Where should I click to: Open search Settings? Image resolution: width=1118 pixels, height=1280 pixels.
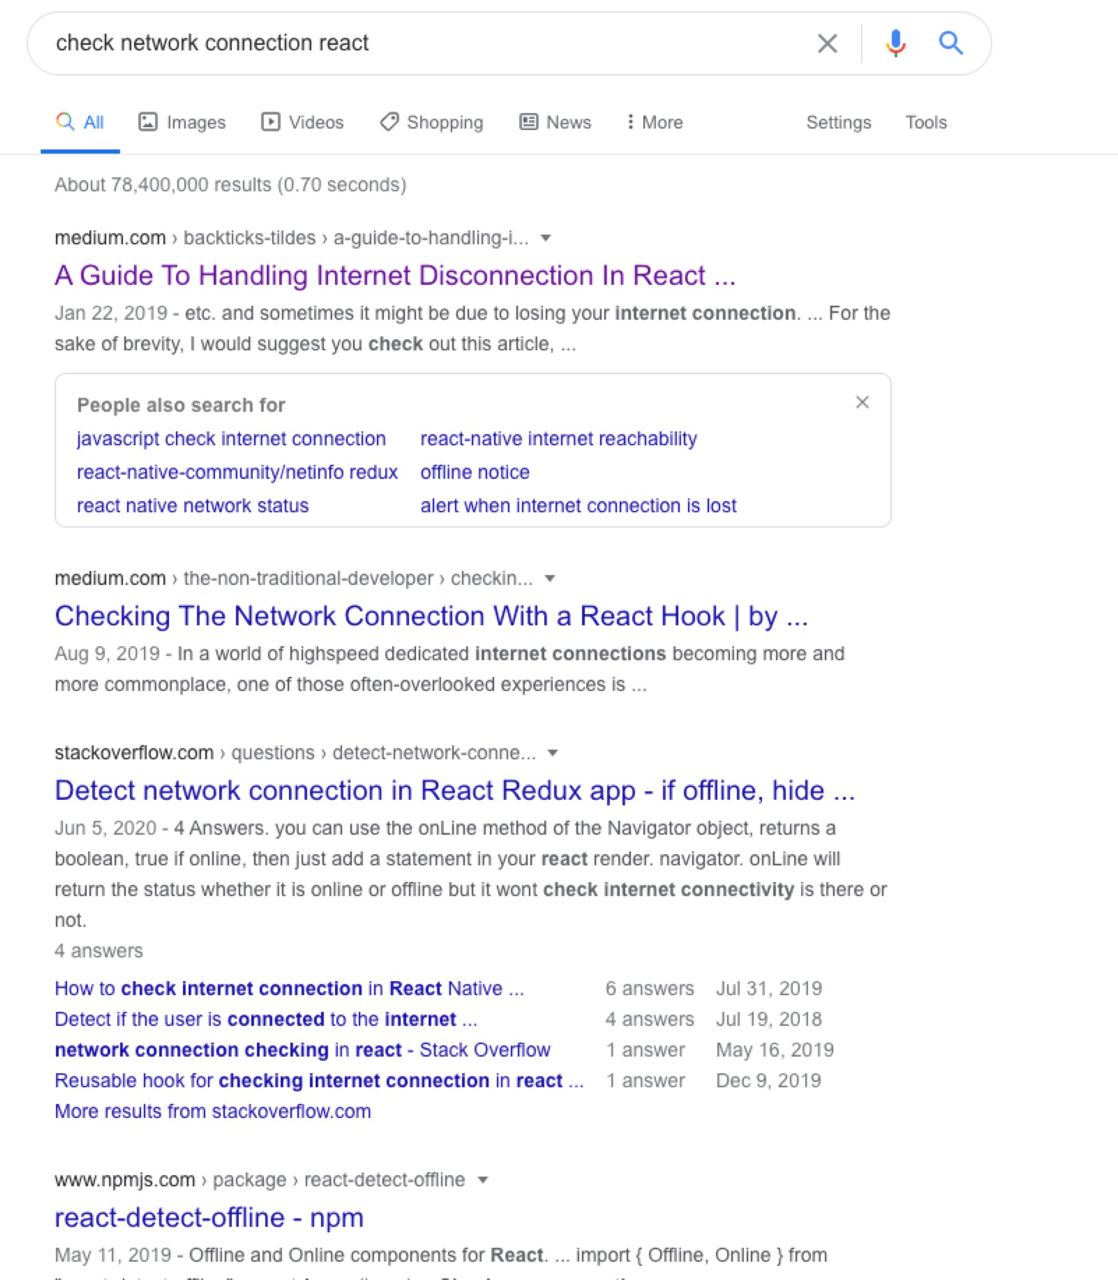[x=838, y=122]
